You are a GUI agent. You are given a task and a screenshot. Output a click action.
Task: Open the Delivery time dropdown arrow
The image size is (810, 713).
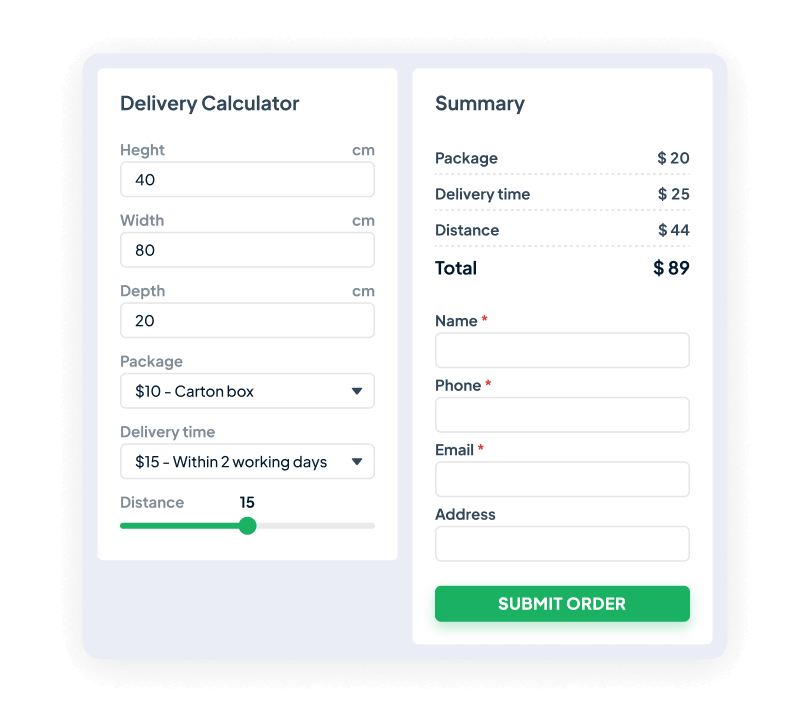tap(359, 461)
